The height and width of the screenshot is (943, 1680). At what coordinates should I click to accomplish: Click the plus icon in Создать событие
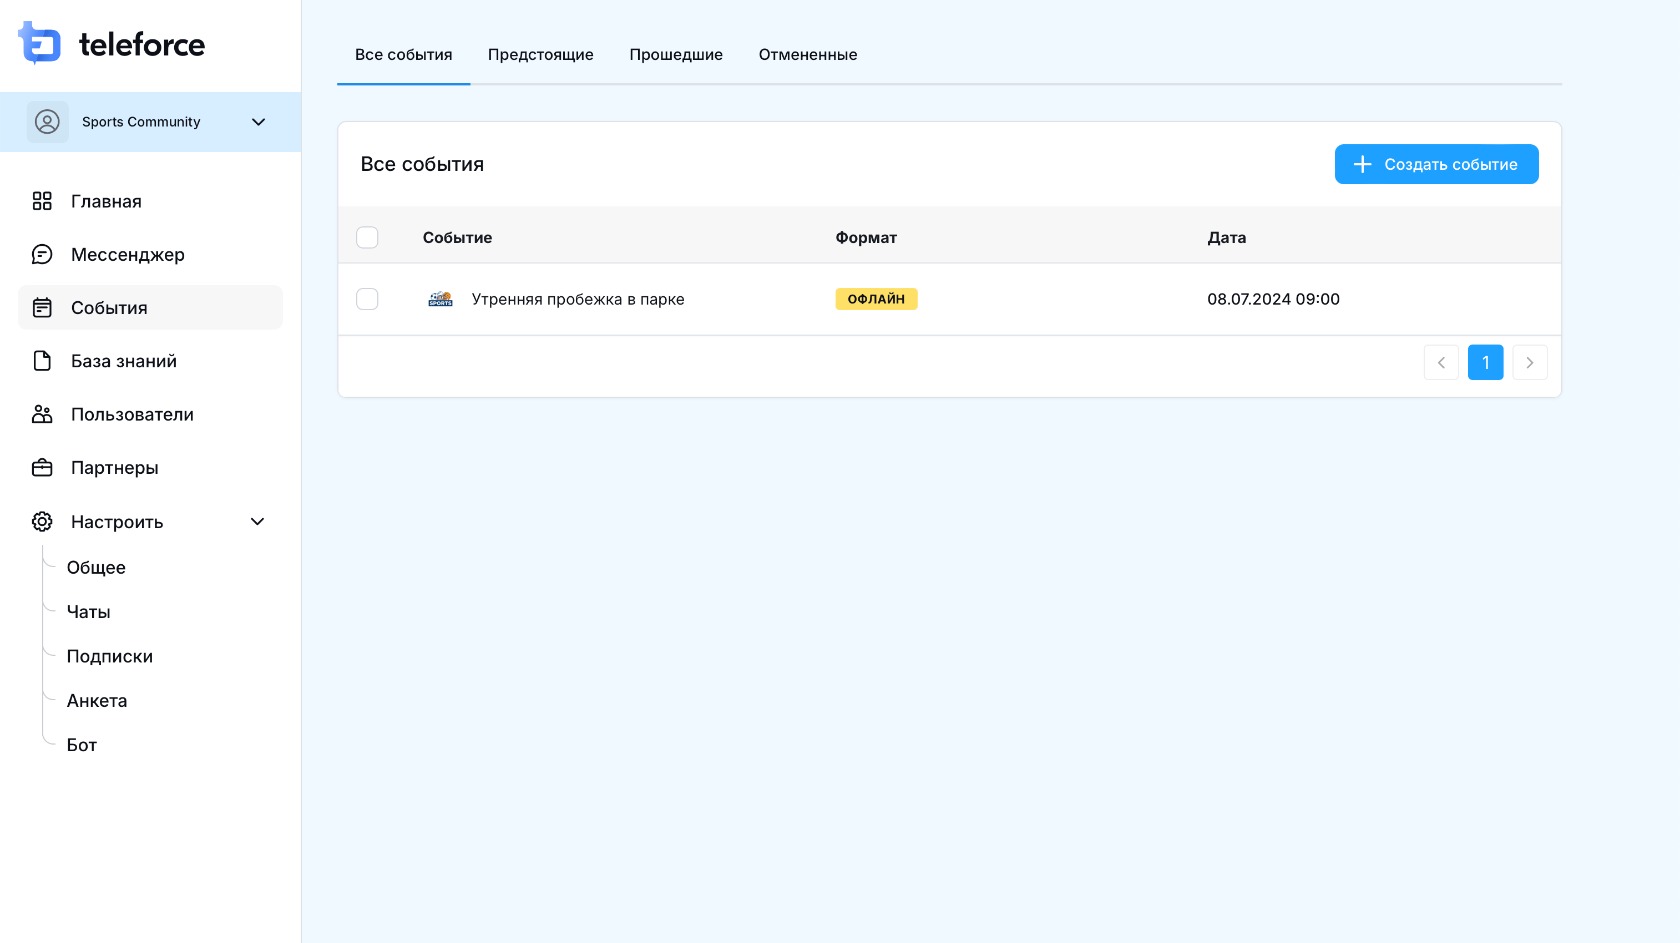pyautogui.click(x=1362, y=164)
